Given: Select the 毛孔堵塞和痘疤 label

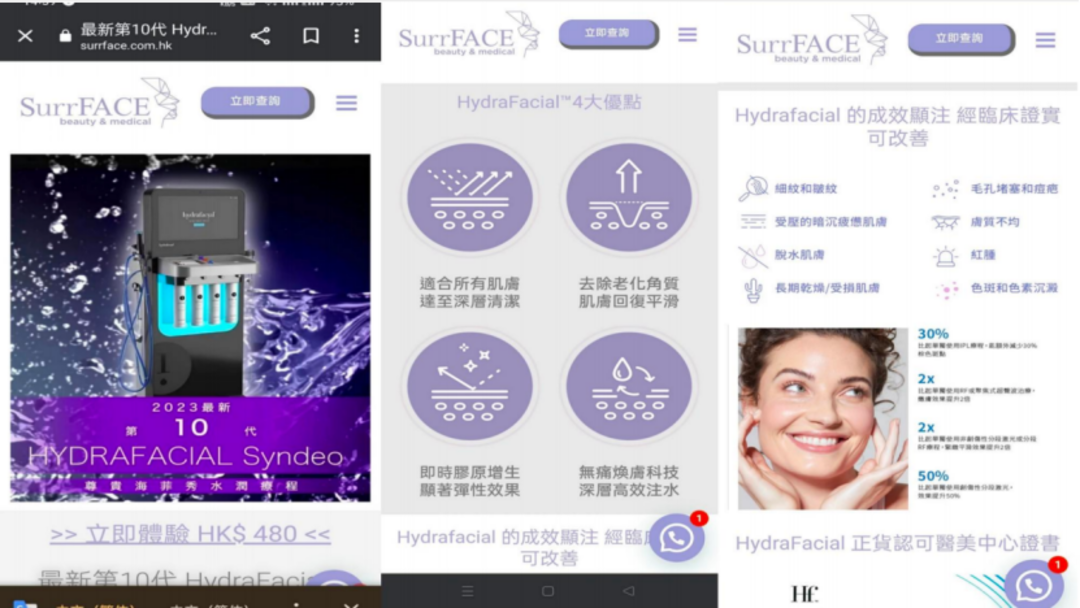Looking at the screenshot, I should pos(1014,189).
